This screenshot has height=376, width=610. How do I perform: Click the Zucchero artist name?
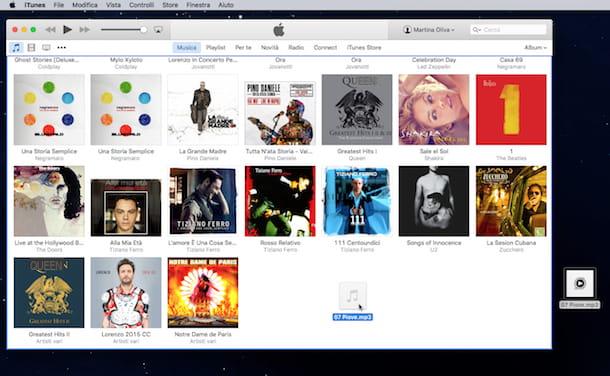point(511,250)
